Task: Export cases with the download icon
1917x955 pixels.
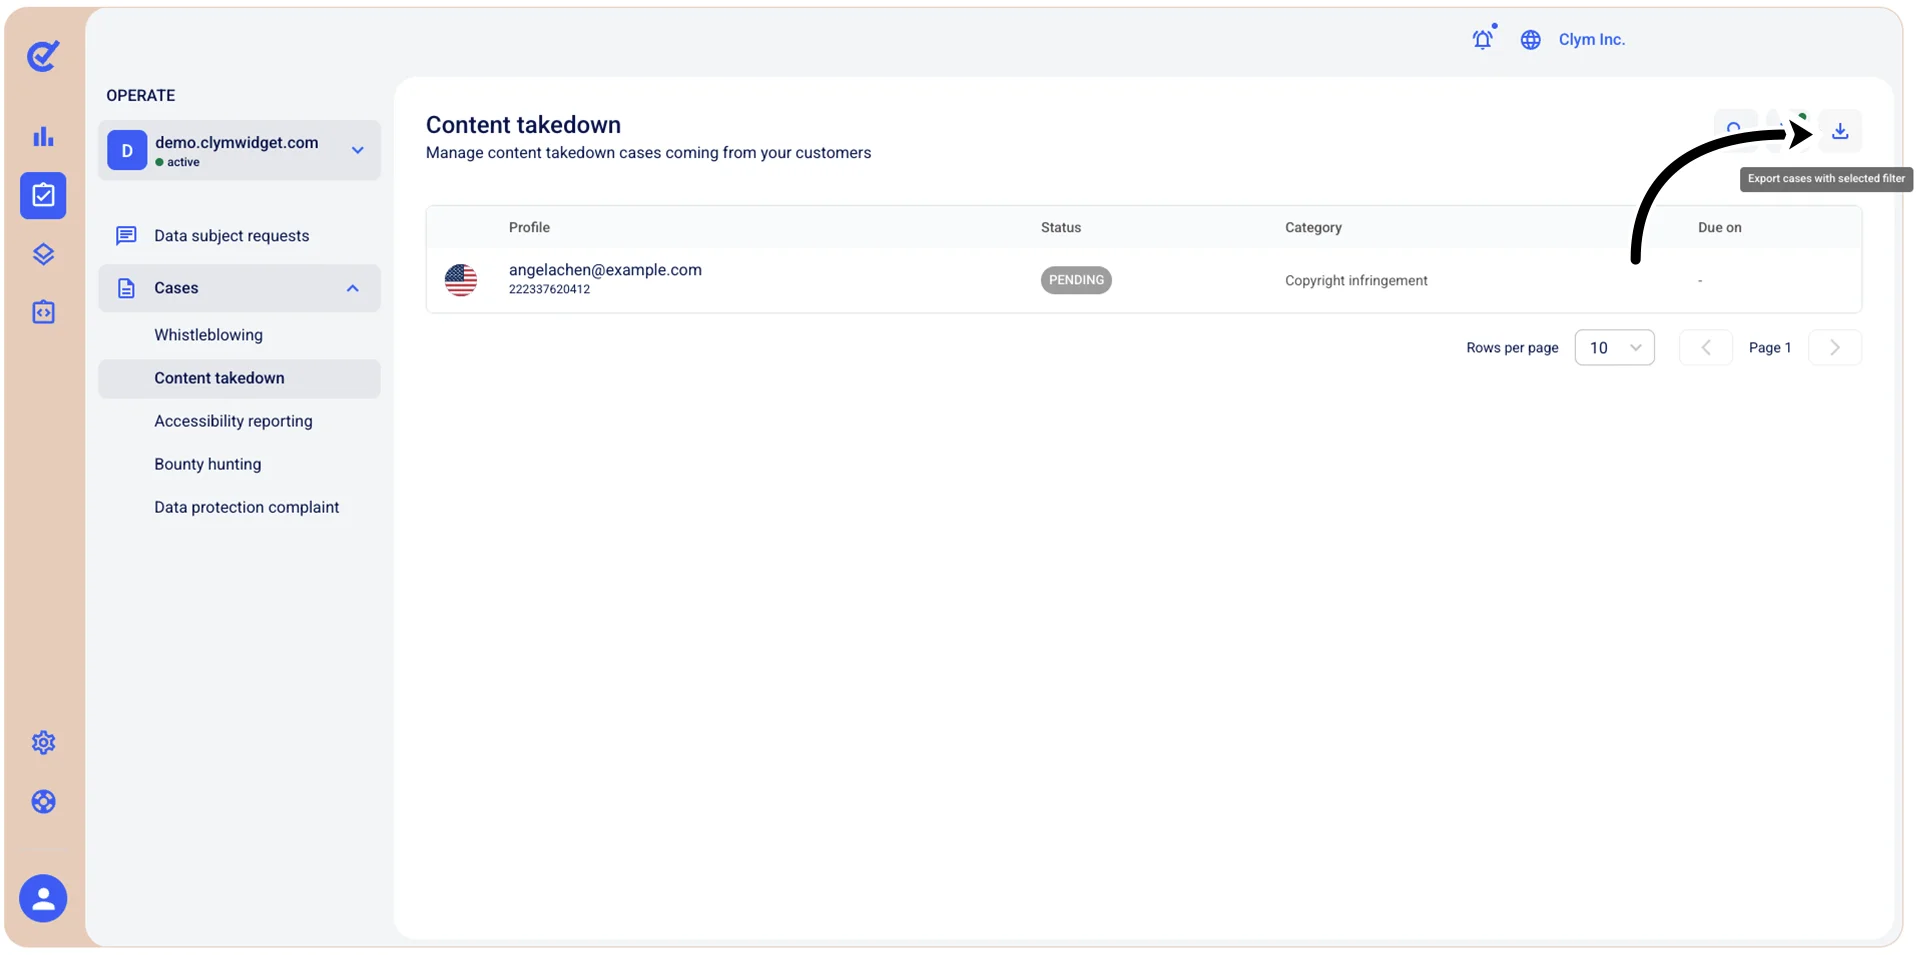Action: 1840,131
